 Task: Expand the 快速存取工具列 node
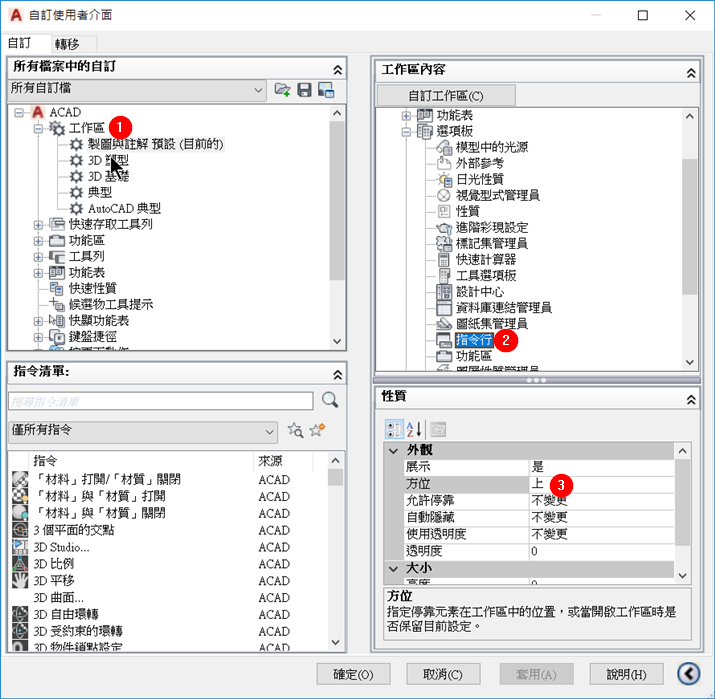pyautogui.click(x=38, y=225)
